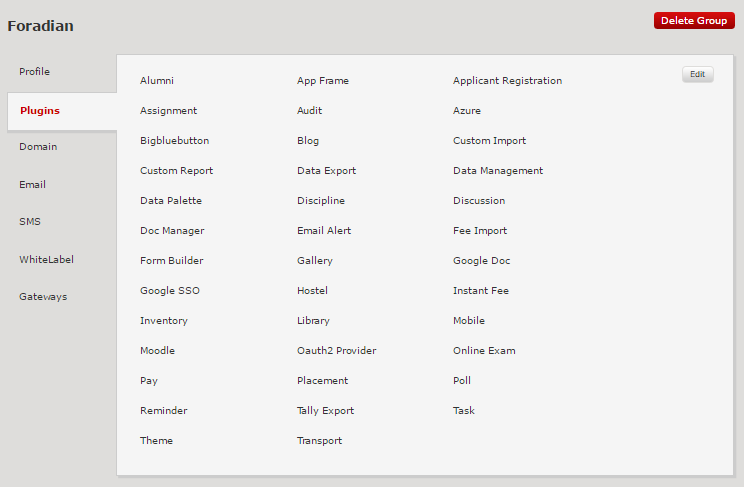Open the Moodle plugin entry
This screenshot has height=487, width=744.
tap(157, 351)
